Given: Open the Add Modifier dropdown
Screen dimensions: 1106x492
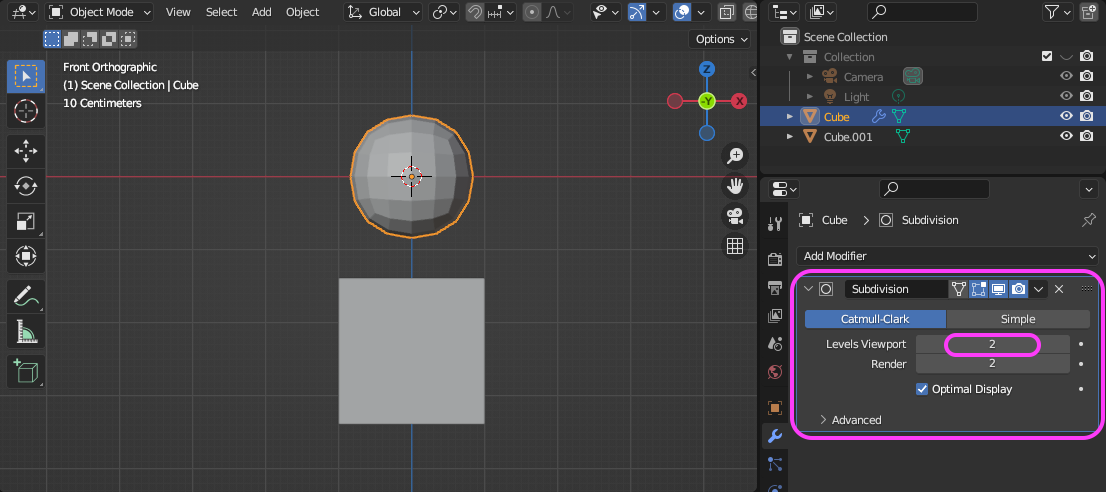Looking at the screenshot, I should tap(947, 256).
